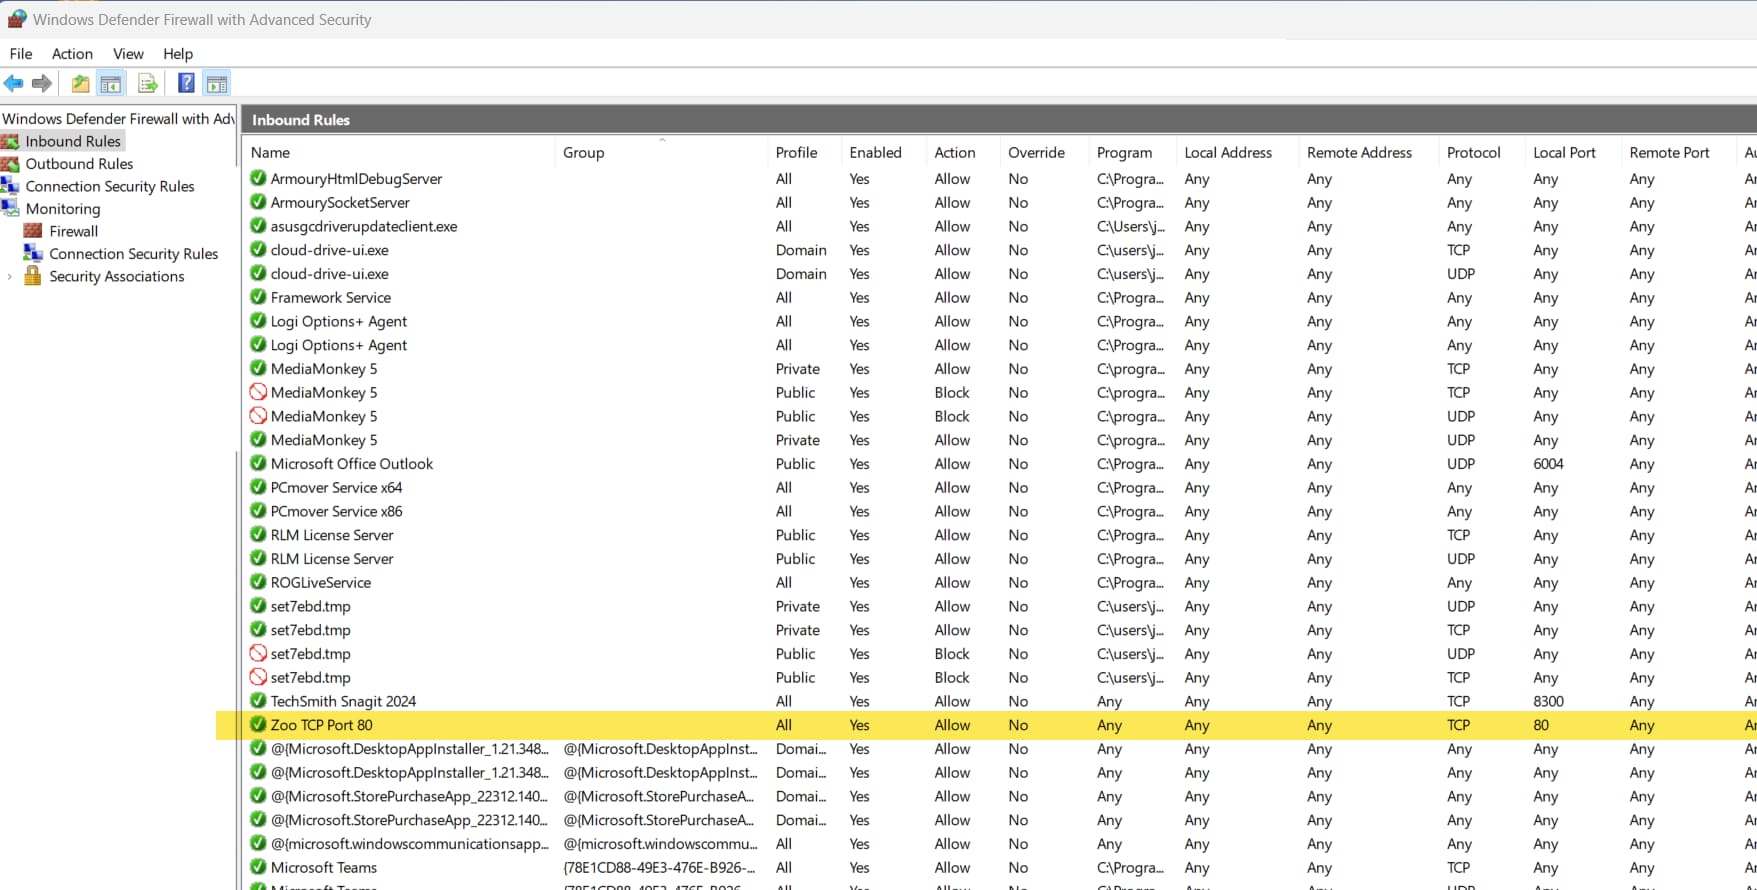Screen dimensions: 1757x890
Task: Click Allow in the Zoo TCP Port 80 row
Action: [952, 726]
